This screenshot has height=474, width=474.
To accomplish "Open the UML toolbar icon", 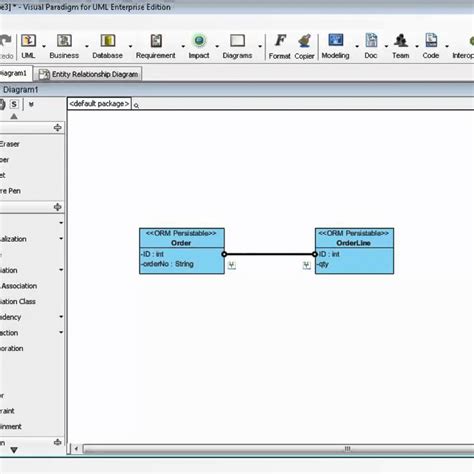I will pyautogui.click(x=28, y=41).
